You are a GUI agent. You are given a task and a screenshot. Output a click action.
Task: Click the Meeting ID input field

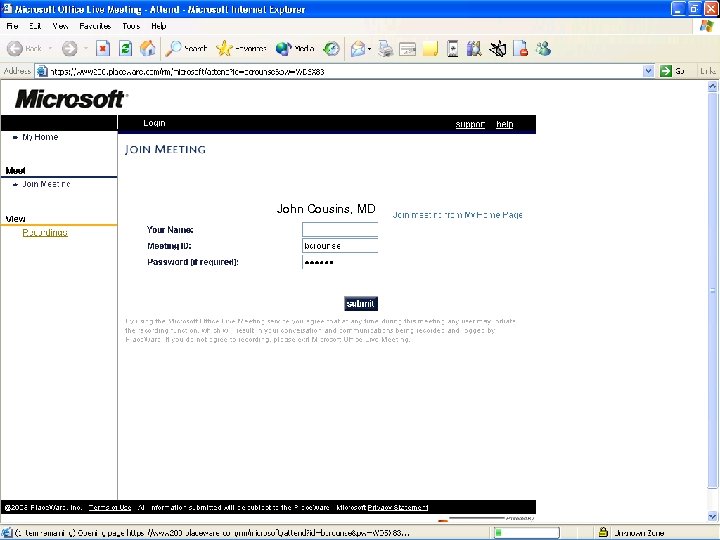click(340, 246)
